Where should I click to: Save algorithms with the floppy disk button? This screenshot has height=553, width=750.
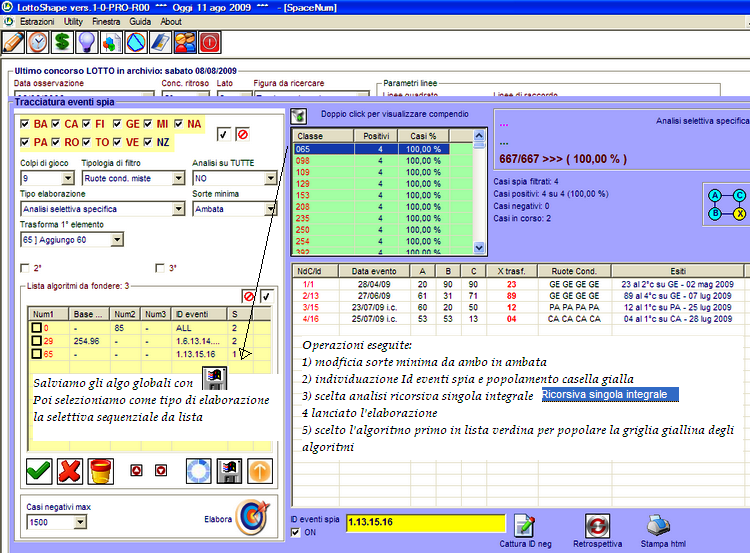tap(229, 471)
